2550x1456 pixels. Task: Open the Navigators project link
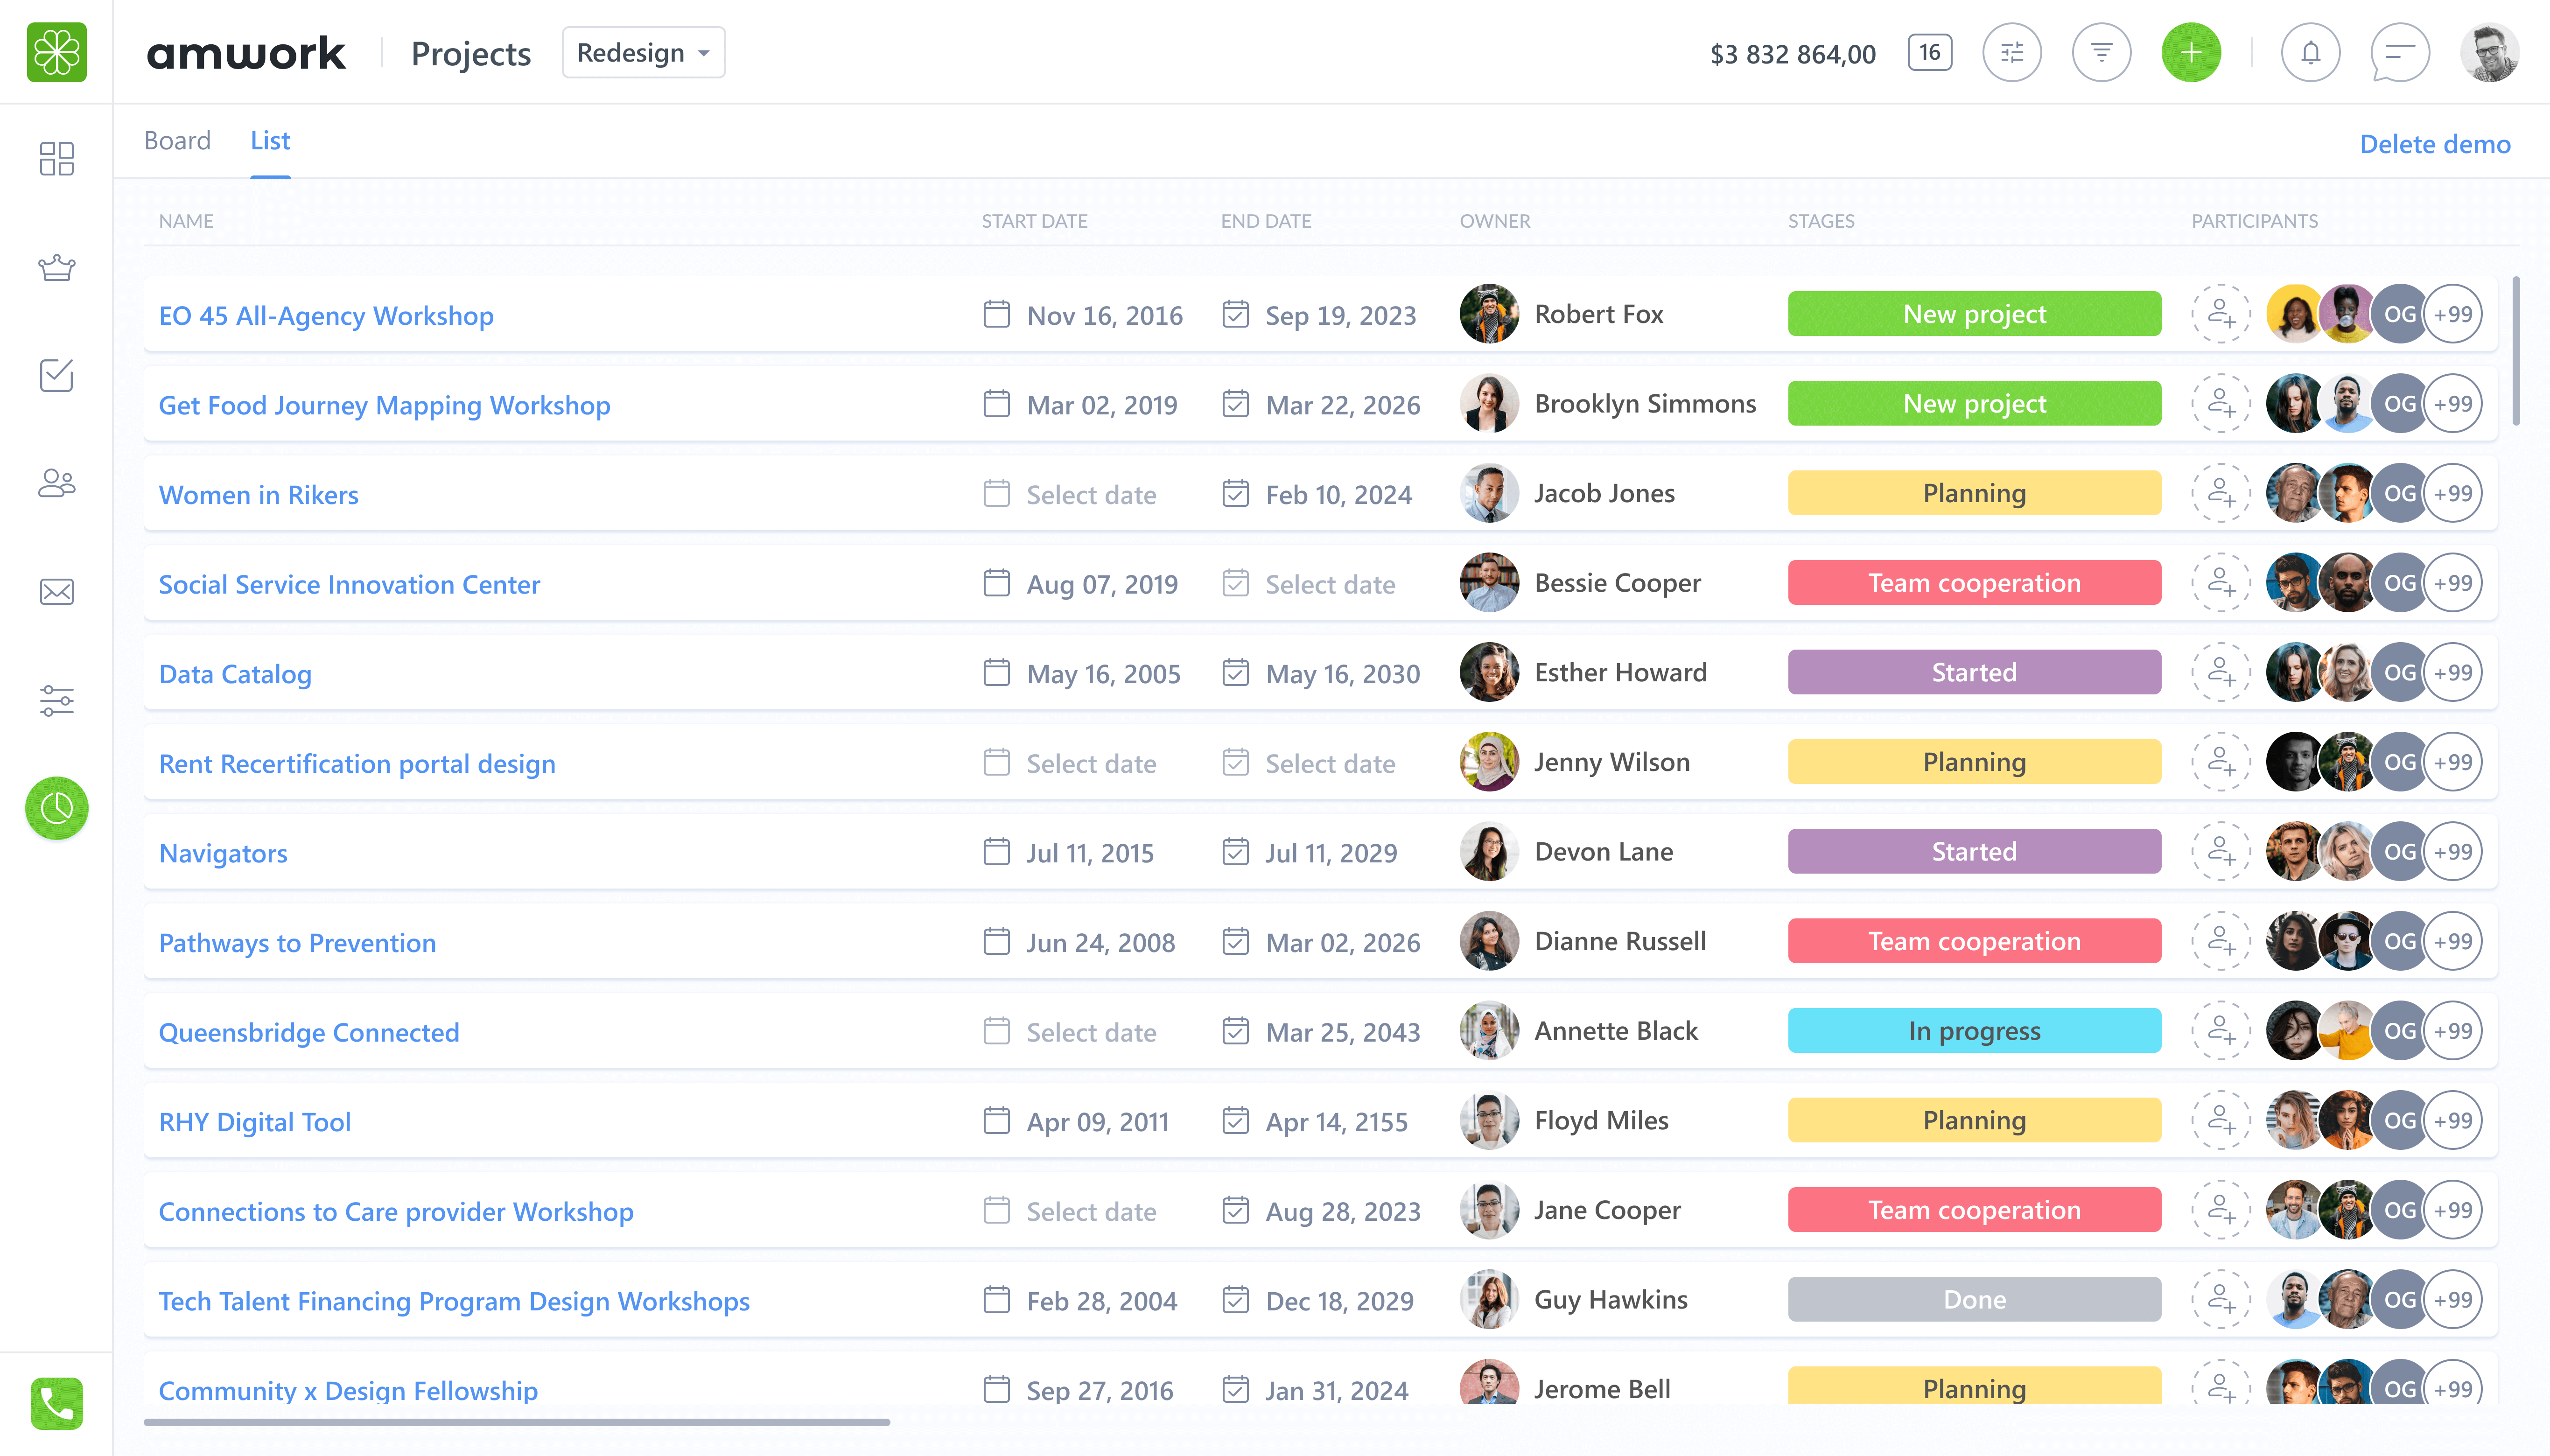tap(223, 853)
